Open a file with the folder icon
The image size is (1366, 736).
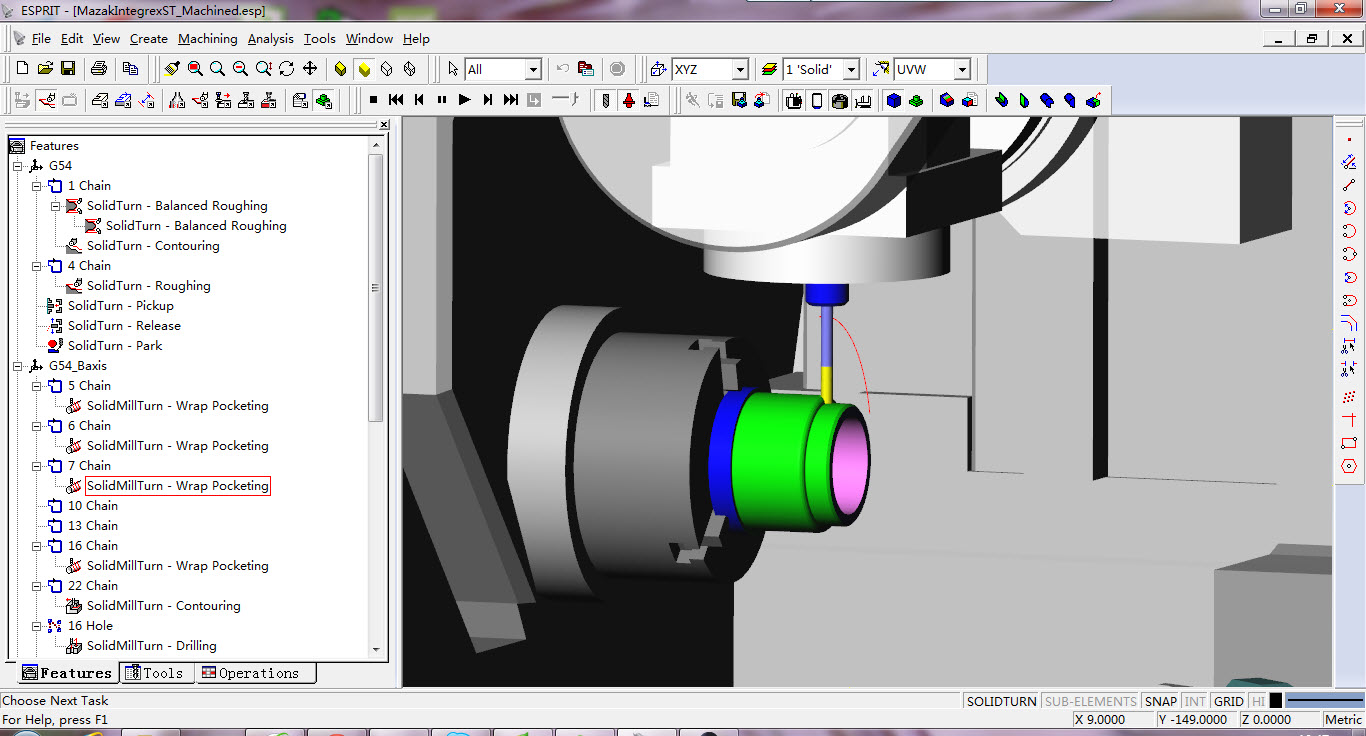45,69
